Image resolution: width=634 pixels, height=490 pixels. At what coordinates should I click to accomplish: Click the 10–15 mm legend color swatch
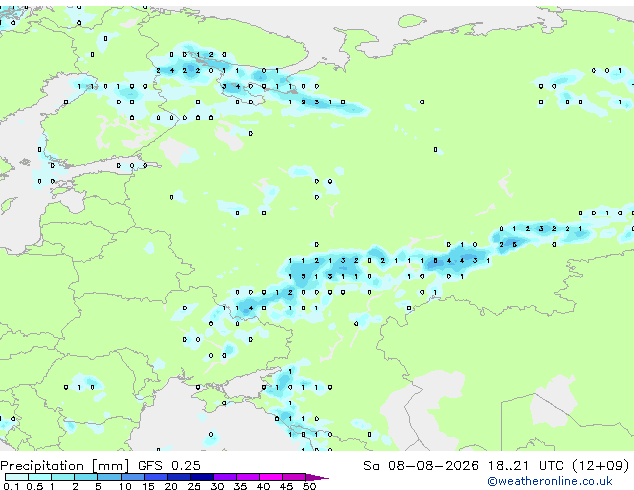click(x=133, y=477)
